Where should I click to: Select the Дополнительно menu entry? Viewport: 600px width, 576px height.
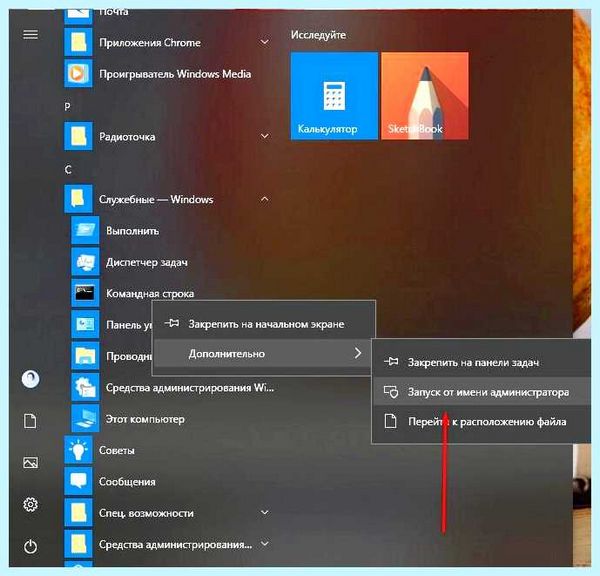pyautogui.click(x=264, y=353)
